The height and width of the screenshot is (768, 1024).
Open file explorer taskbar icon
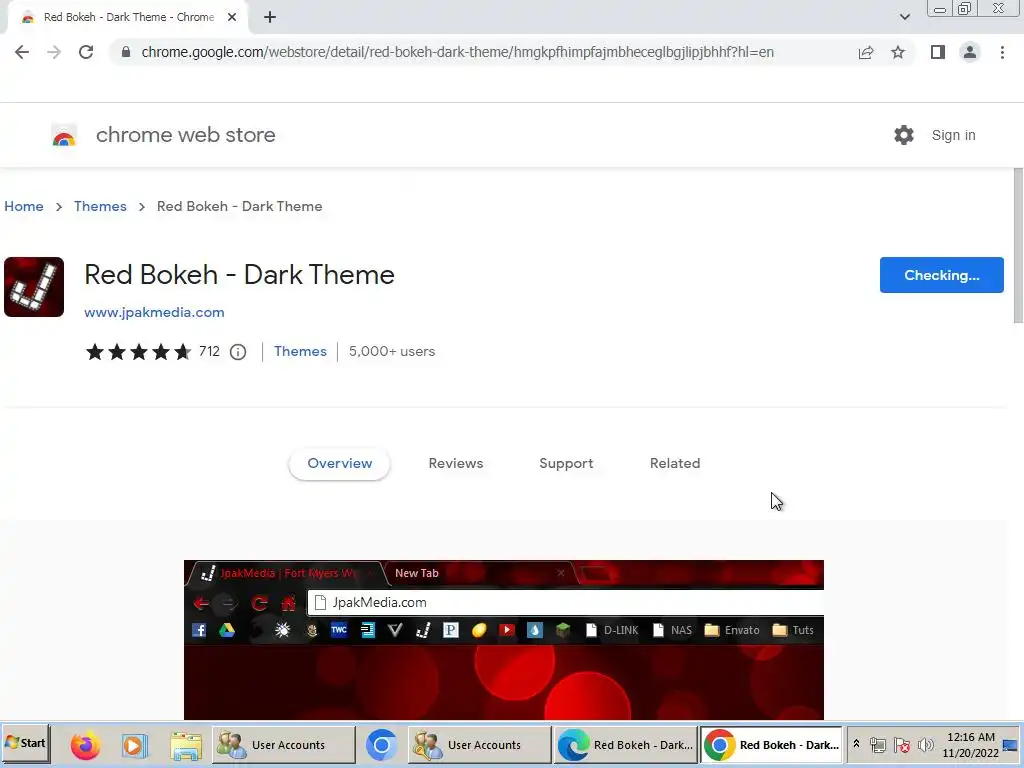click(186, 745)
